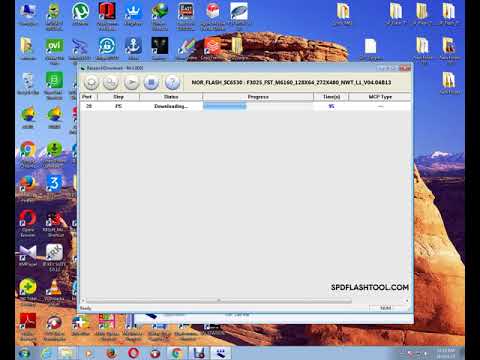
Task: Select the uTorrent desktop icon
Action: click(80, 14)
